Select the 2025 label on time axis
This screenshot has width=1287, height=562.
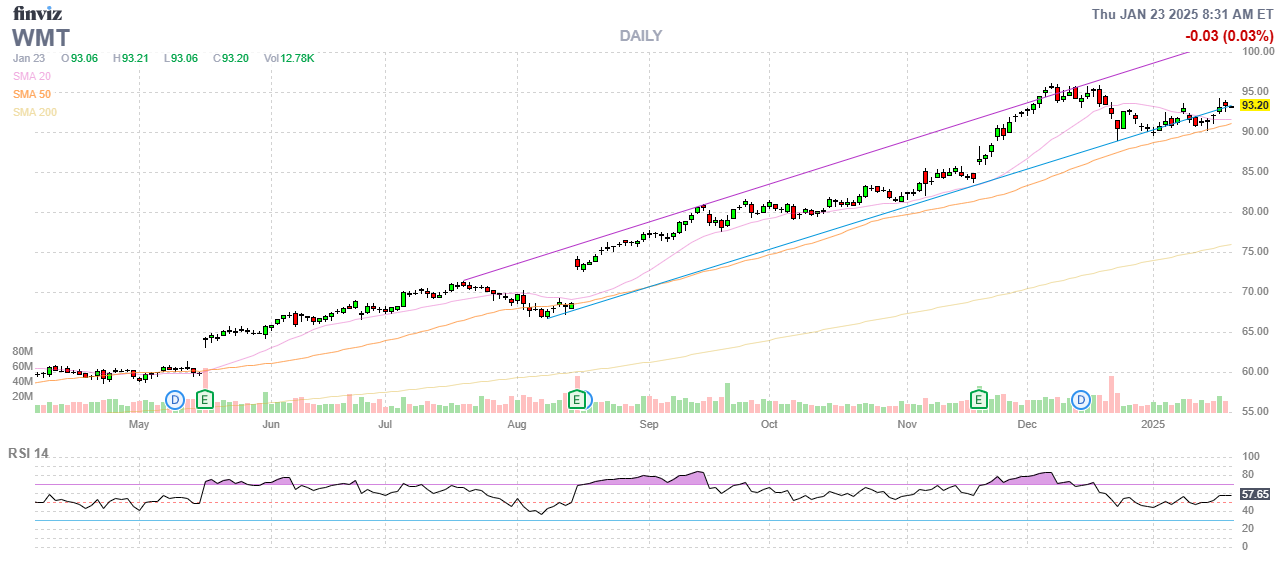point(1154,425)
